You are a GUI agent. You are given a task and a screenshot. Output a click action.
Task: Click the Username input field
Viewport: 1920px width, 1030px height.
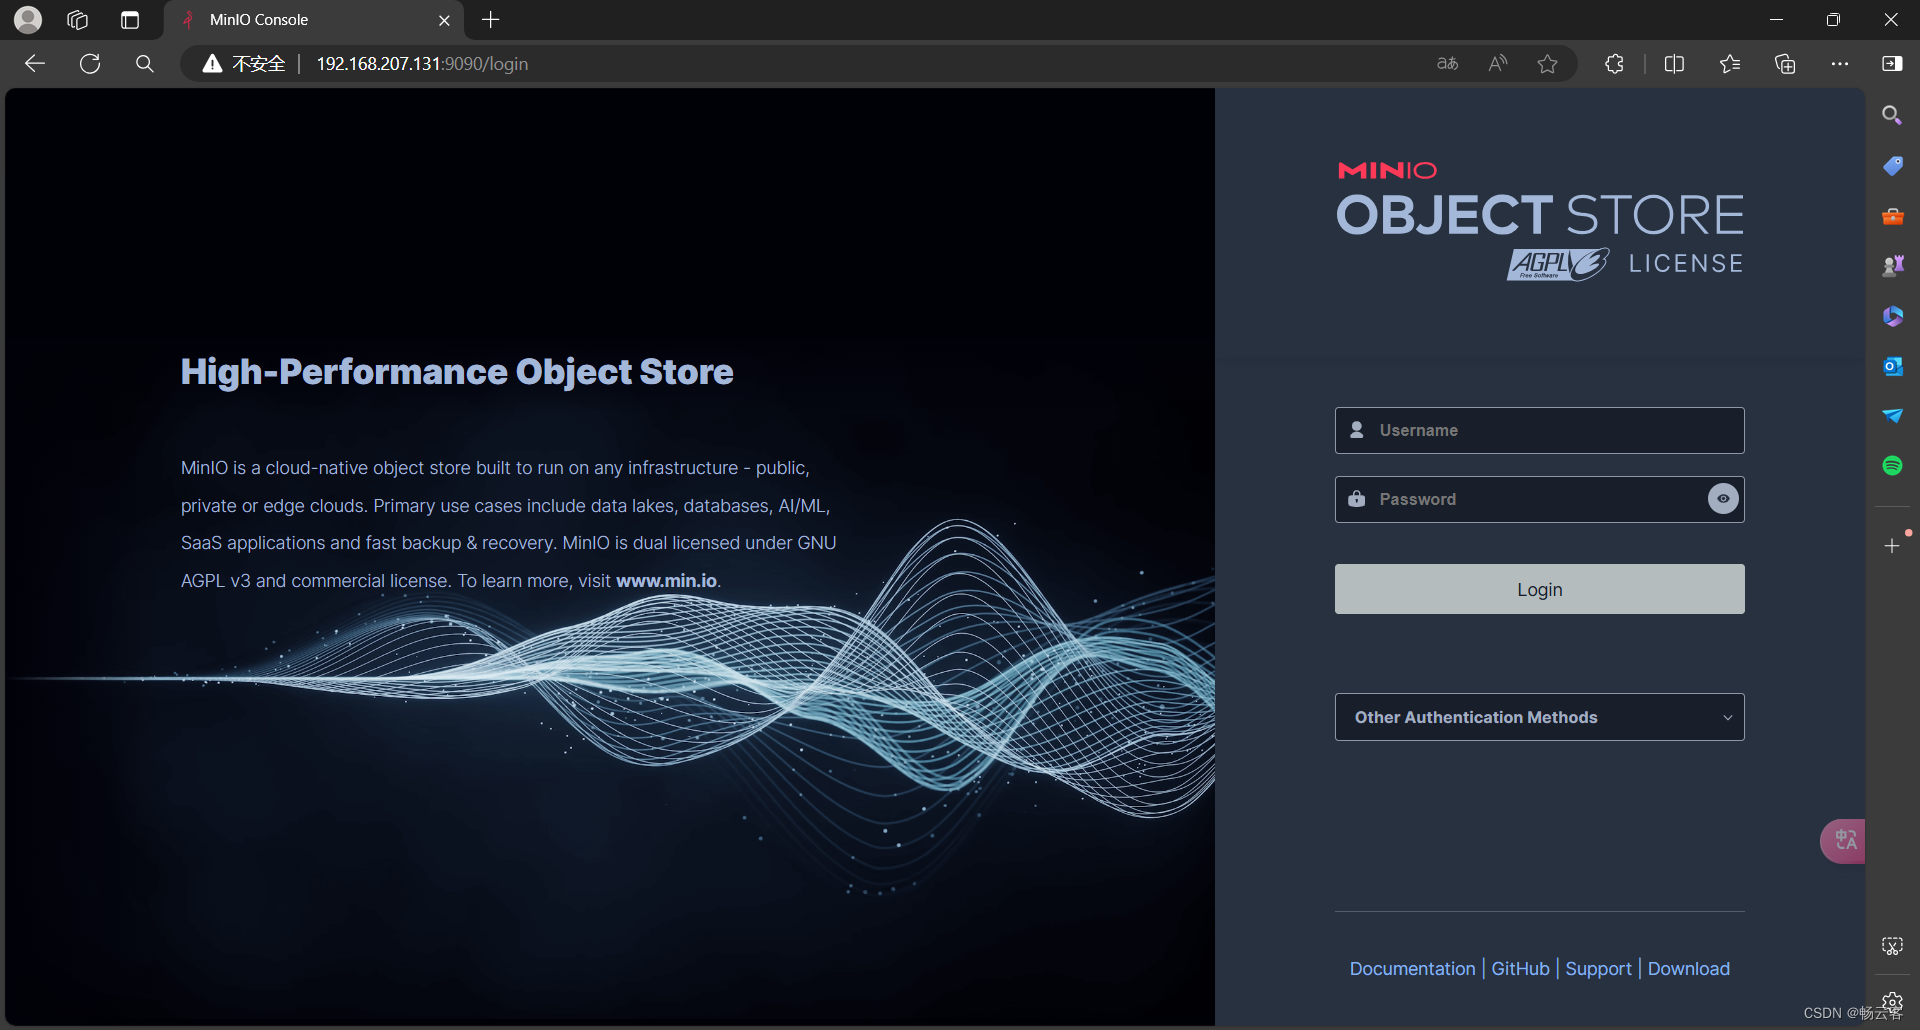[x=1539, y=430]
